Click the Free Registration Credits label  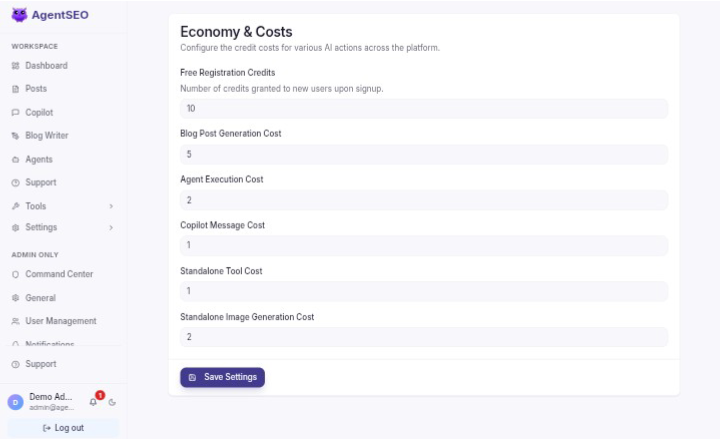227,73
